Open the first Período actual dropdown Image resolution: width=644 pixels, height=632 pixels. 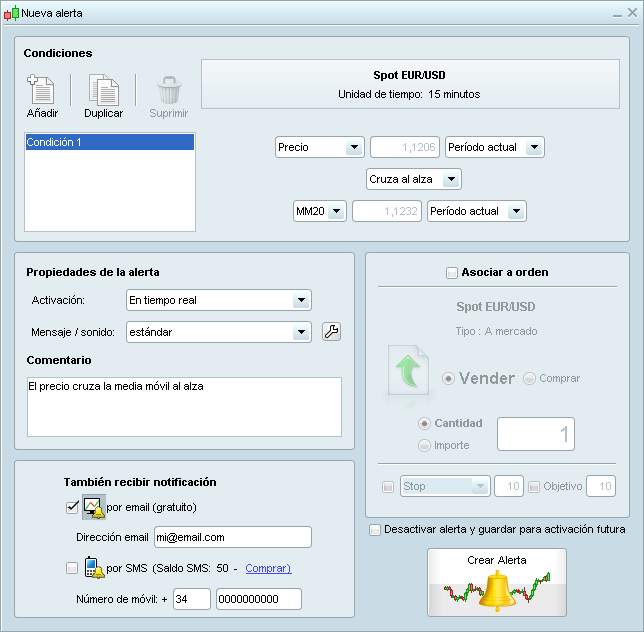tap(494, 147)
